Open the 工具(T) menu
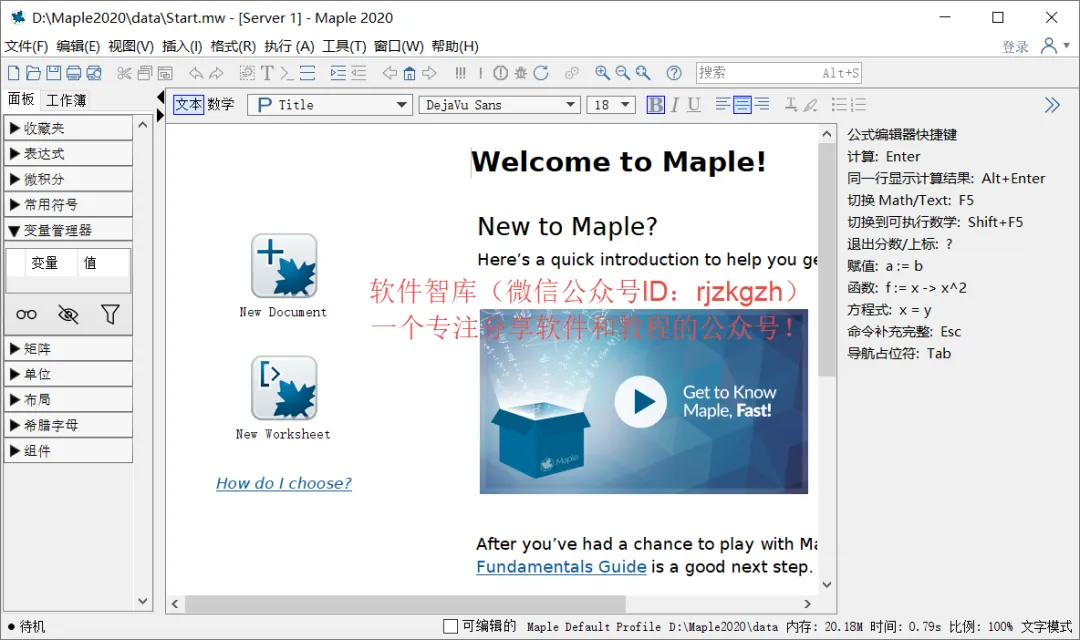 (344, 46)
